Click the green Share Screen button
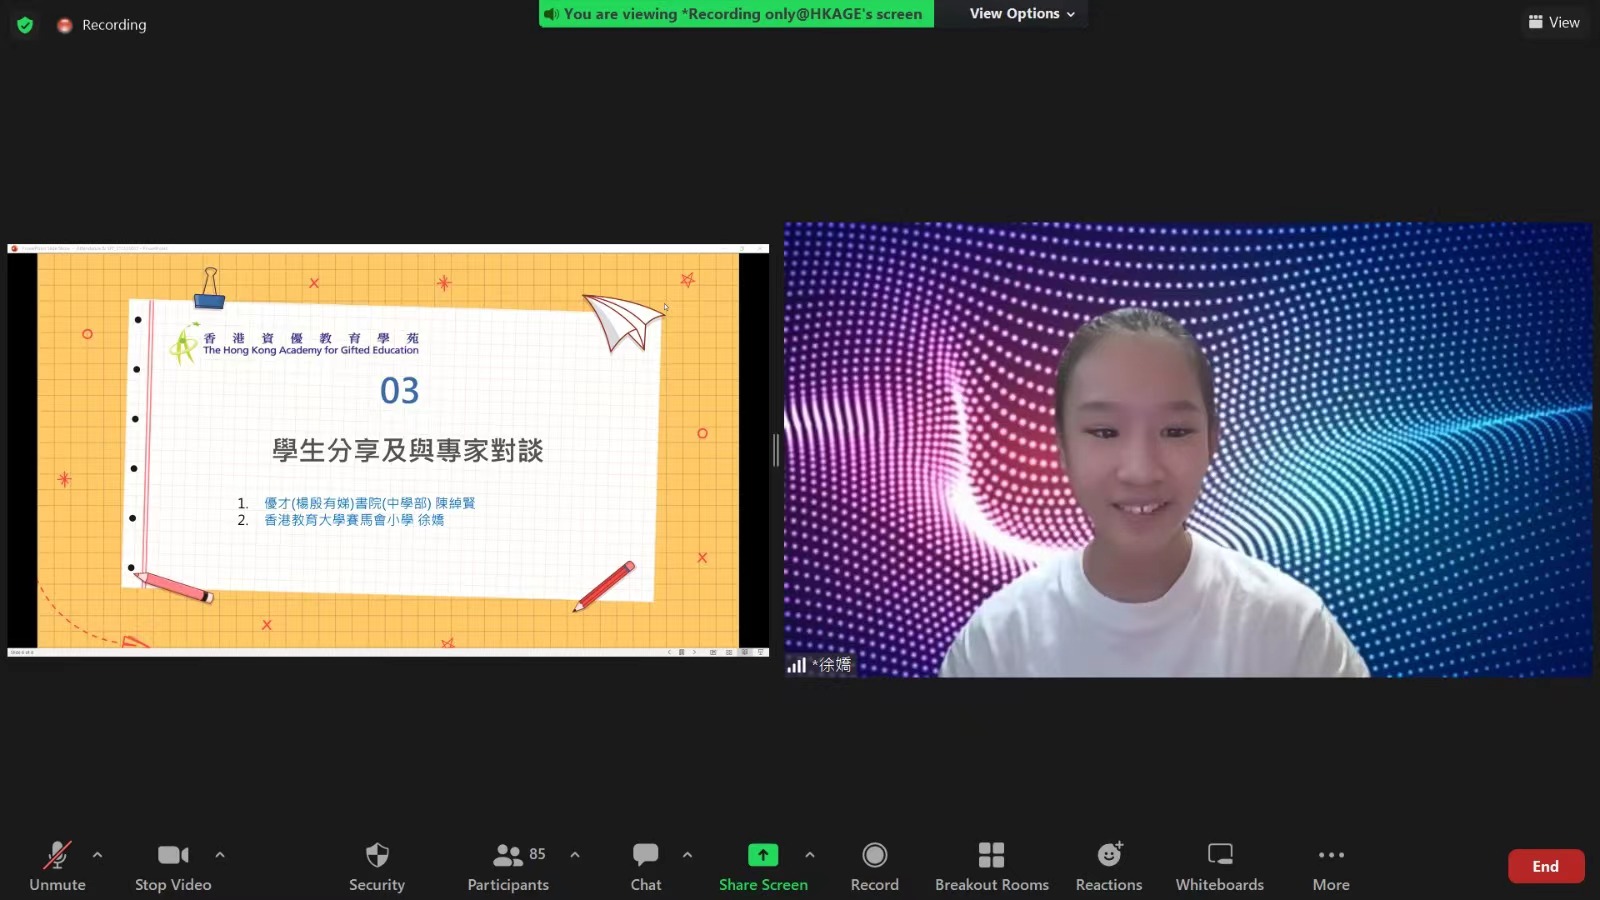Screen dimensions: 1600x900 pyautogui.click(x=763, y=865)
